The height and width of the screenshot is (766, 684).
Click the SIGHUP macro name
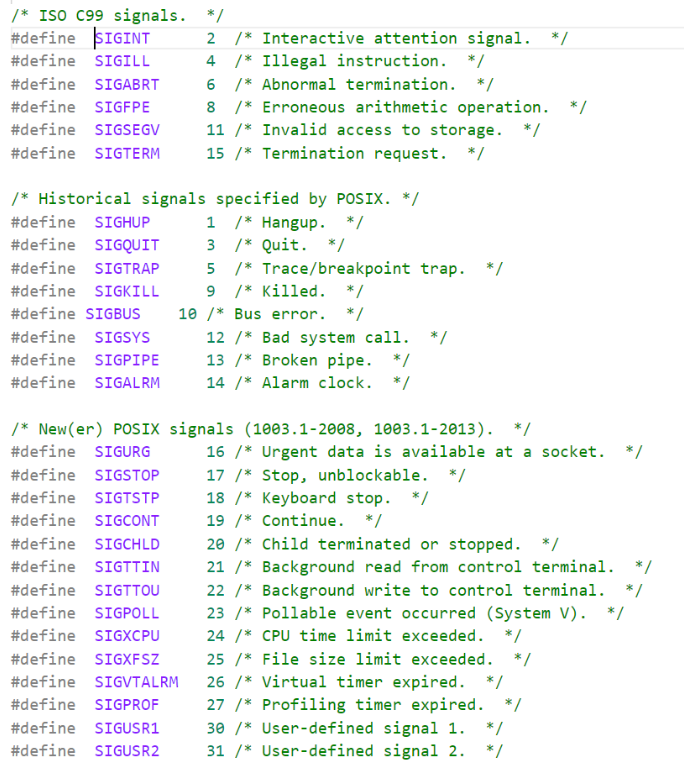(x=122, y=222)
